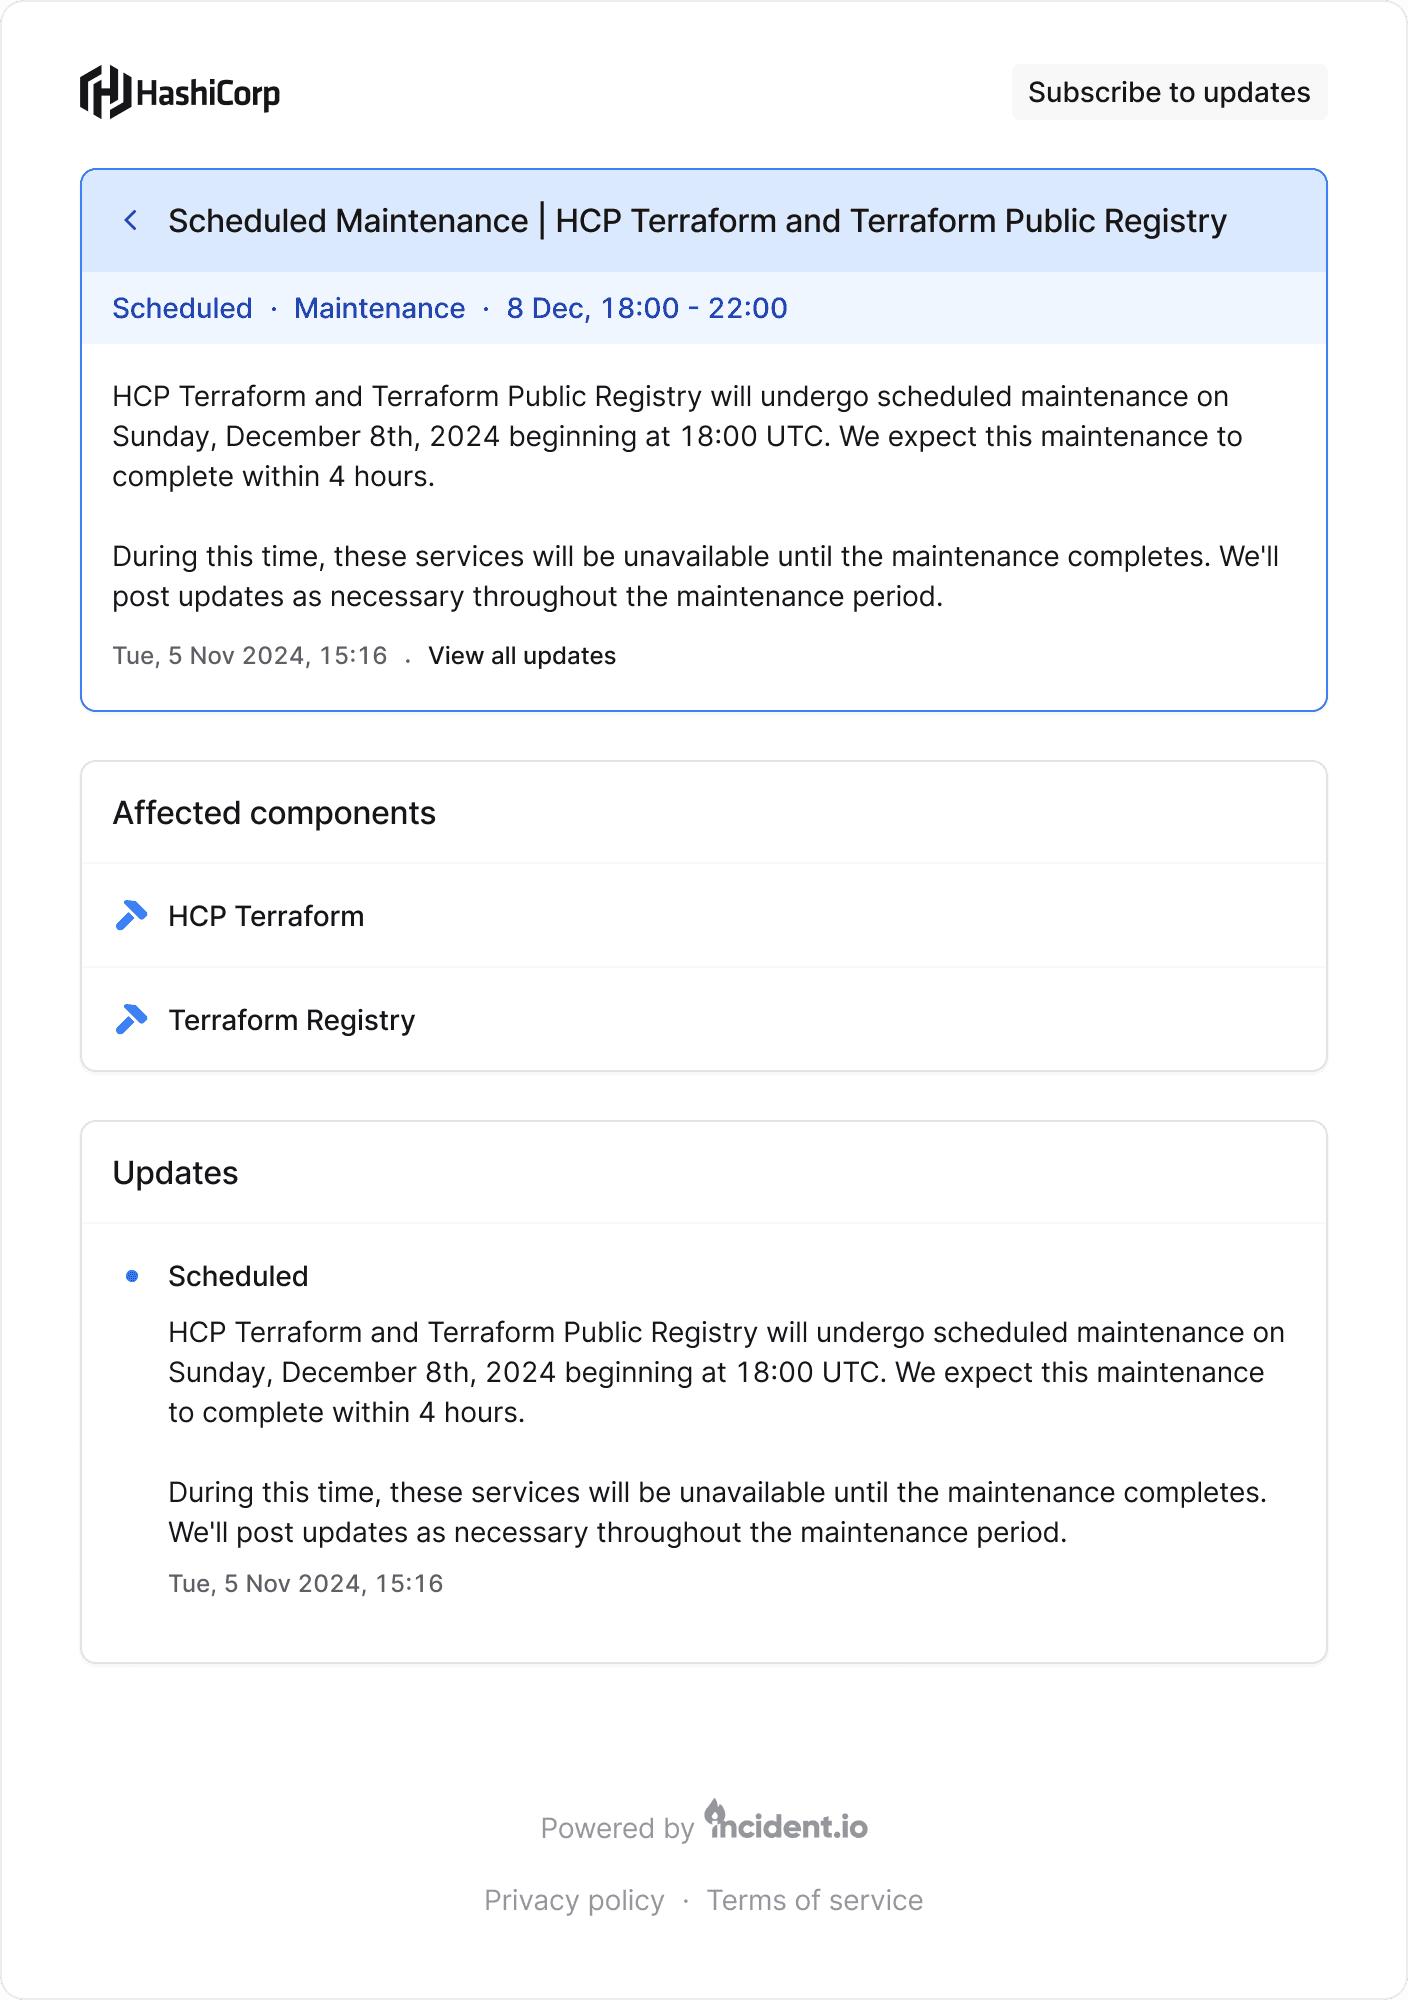Screen dimensions: 1408x2000
Task: Click the Maintenance type label
Action: 379,308
